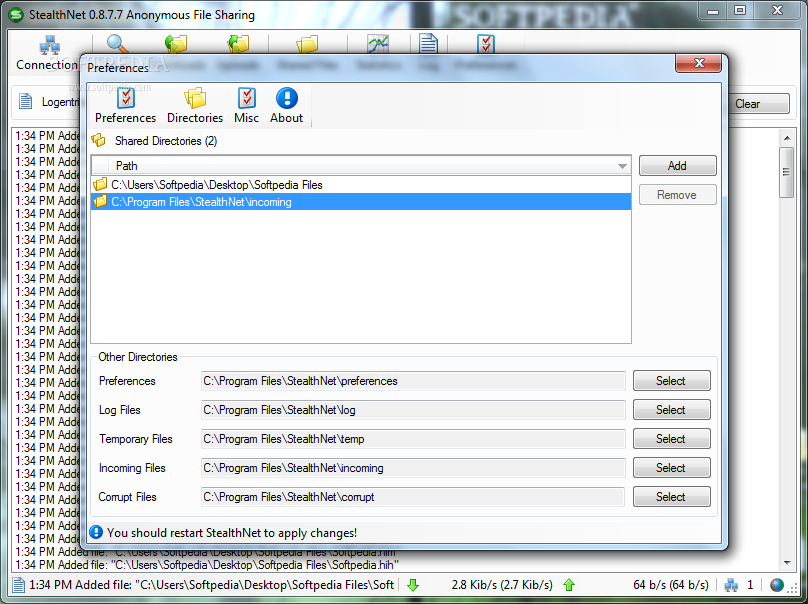Screen dimensions: 808x604
Task: Open Shared Files folder toolbar icon
Action: point(307,44)
